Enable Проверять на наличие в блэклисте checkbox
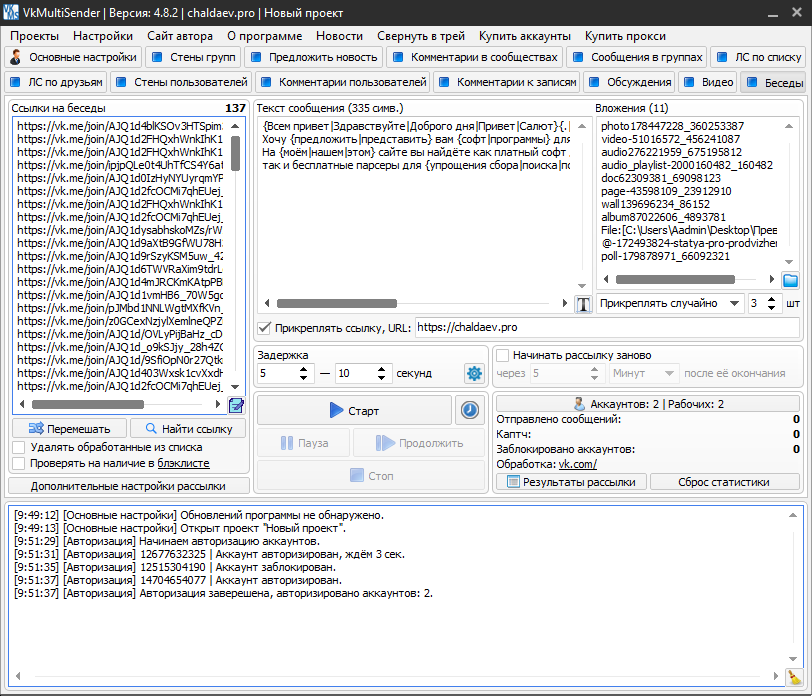812x696 pixels. point(19,463)
